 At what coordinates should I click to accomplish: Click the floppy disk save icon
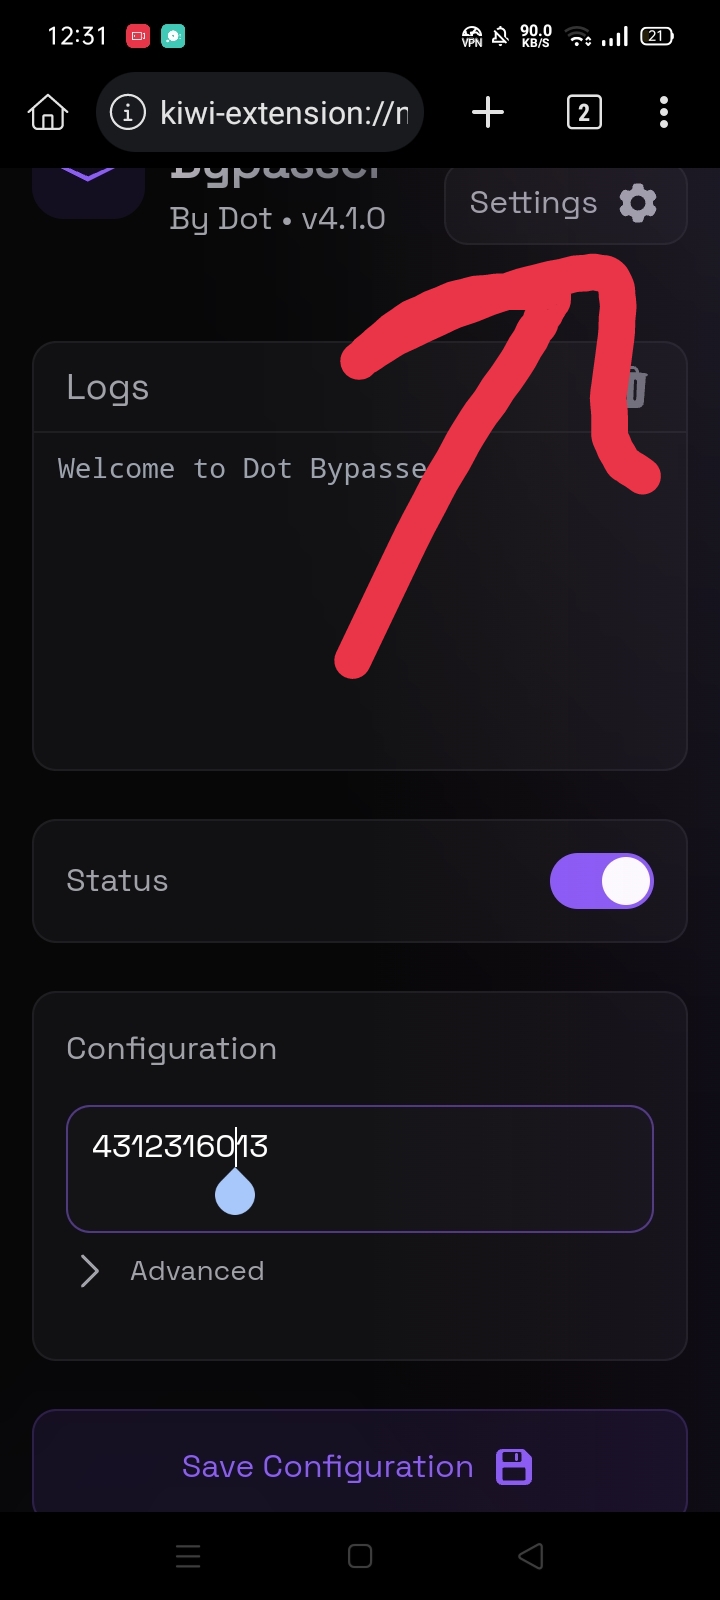(514, 1467)
